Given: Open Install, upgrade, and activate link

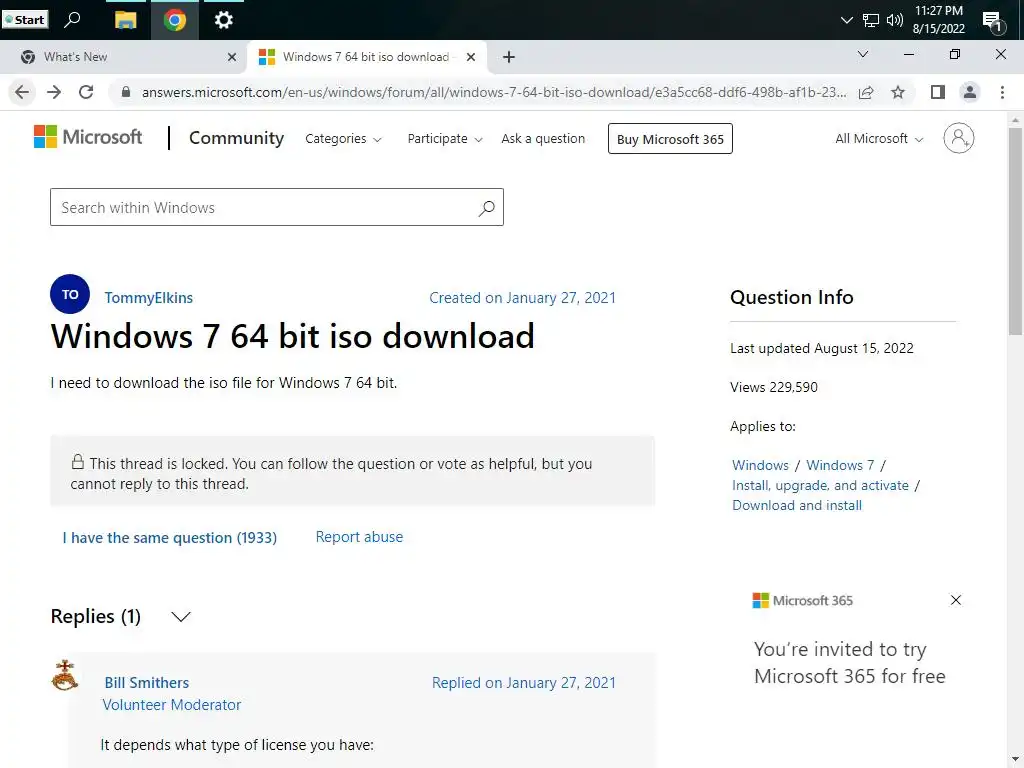Looking at the screenshot, I should click(x=820, y=485).
